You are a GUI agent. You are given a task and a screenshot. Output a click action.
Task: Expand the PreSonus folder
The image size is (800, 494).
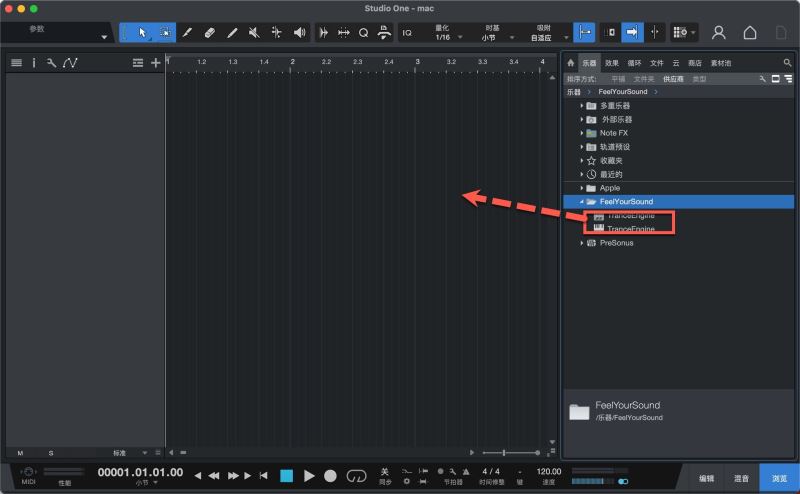[581, 243]
